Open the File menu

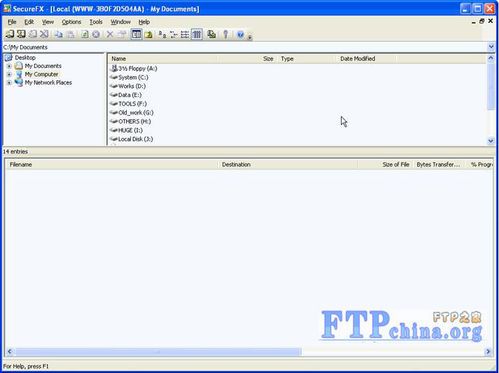click(x=12, y=22)
